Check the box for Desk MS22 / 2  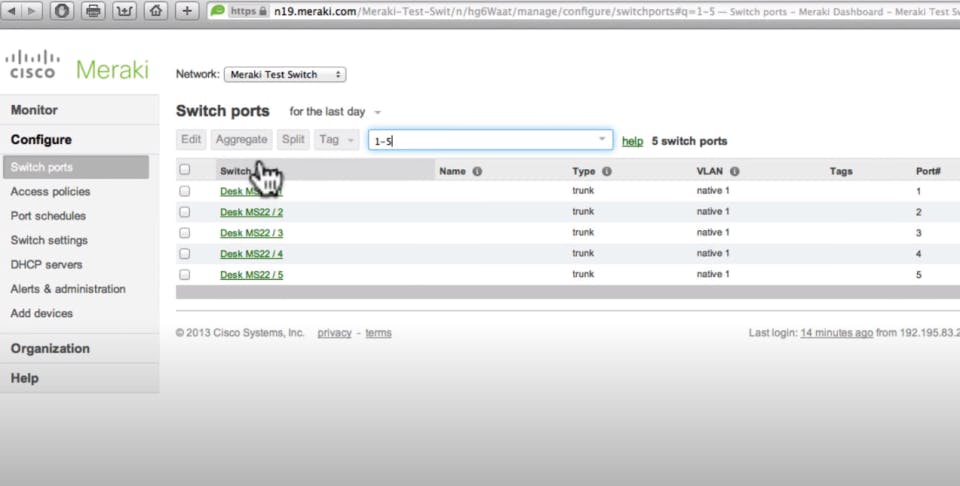pos(185,212)
